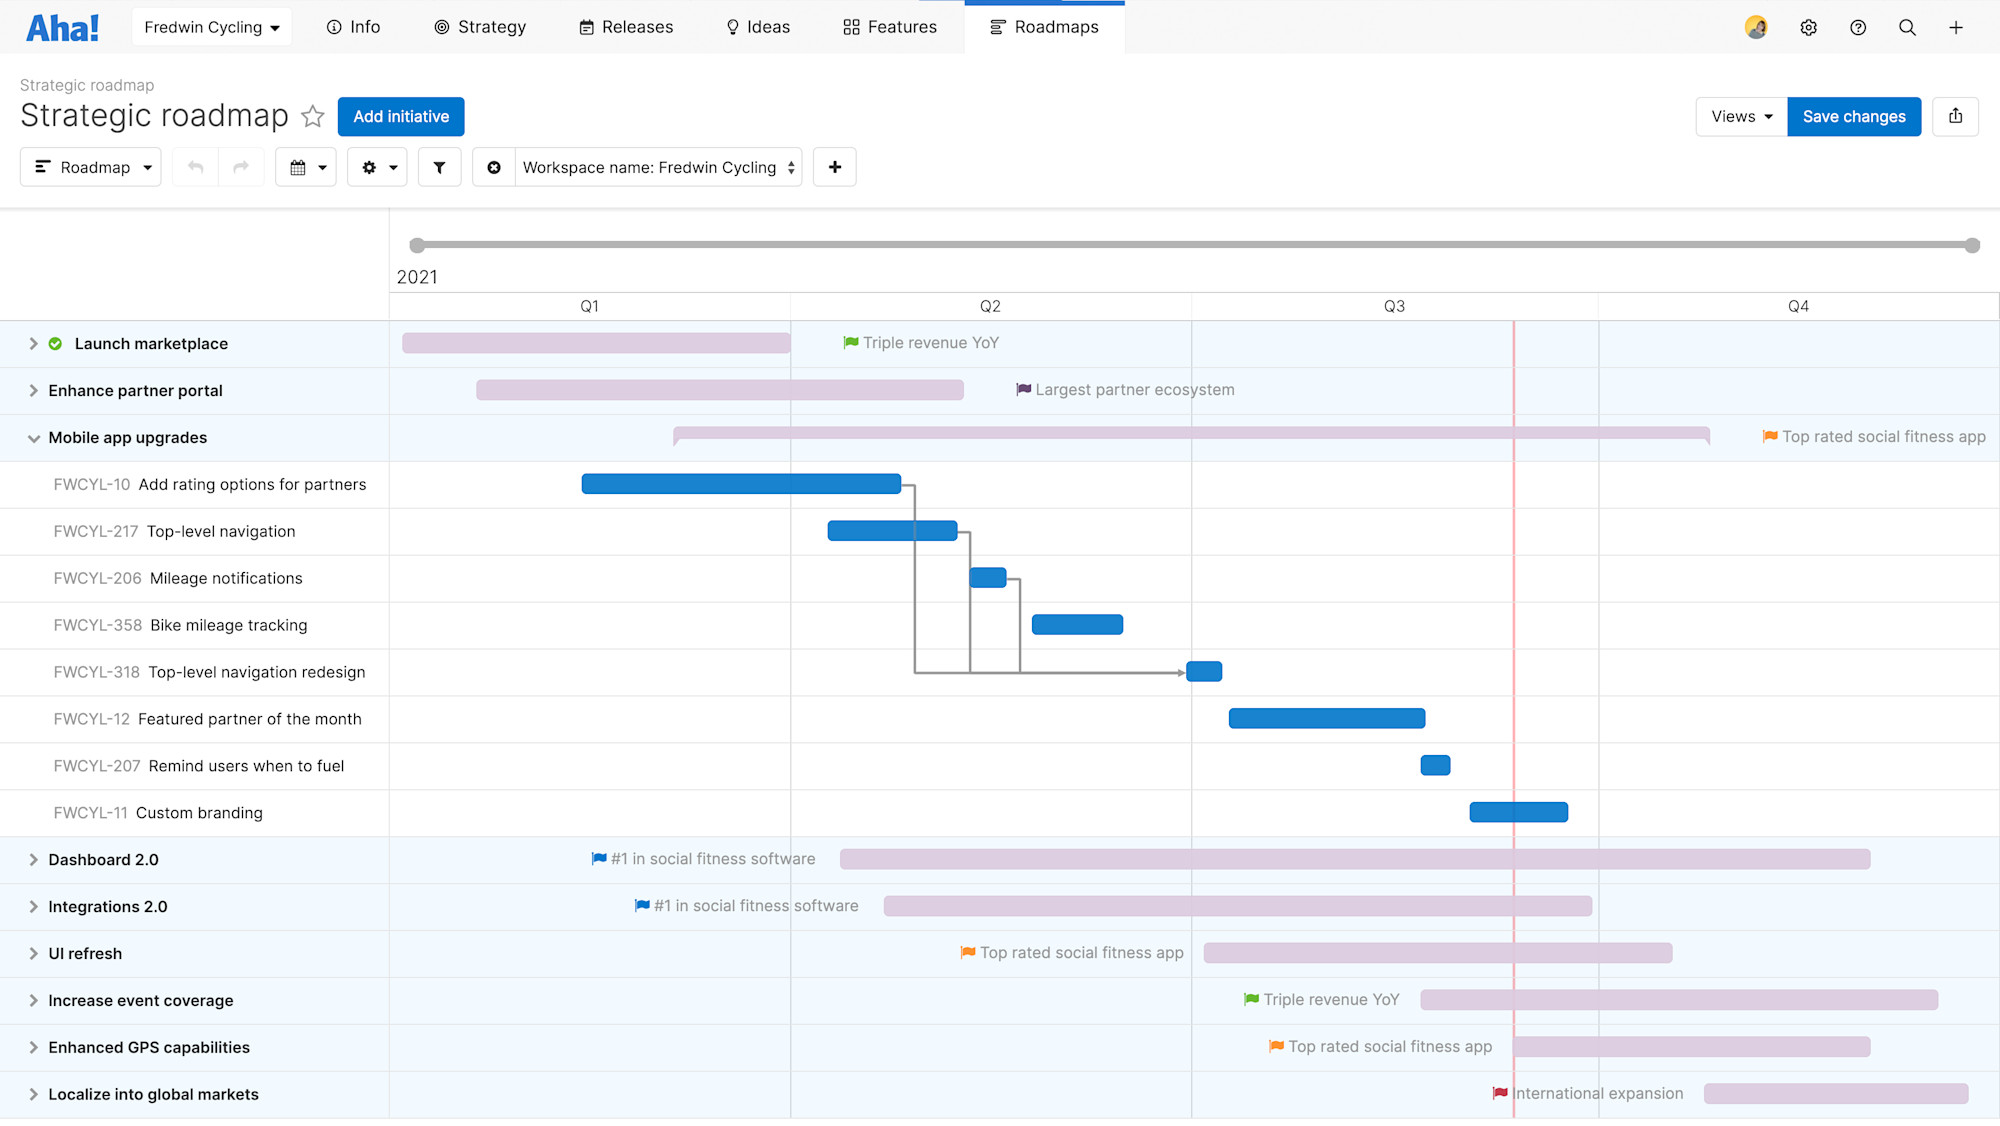Click the redo arrow icon

(241, 167)
